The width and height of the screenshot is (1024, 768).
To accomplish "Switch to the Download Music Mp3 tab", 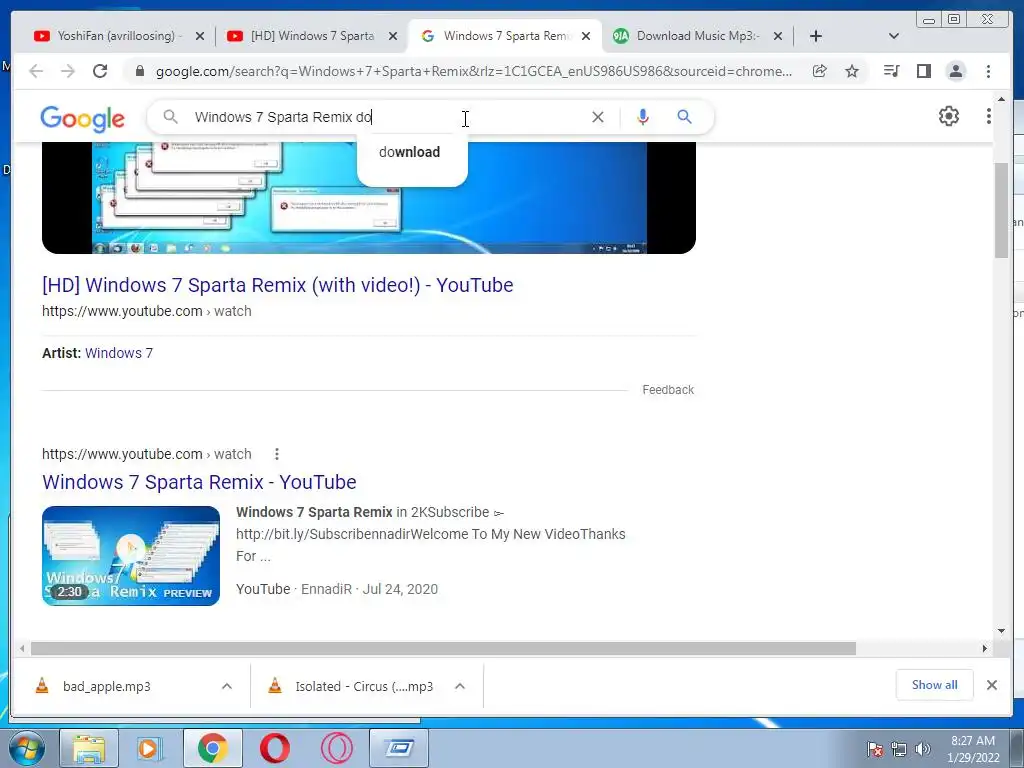I will point(697,36).
